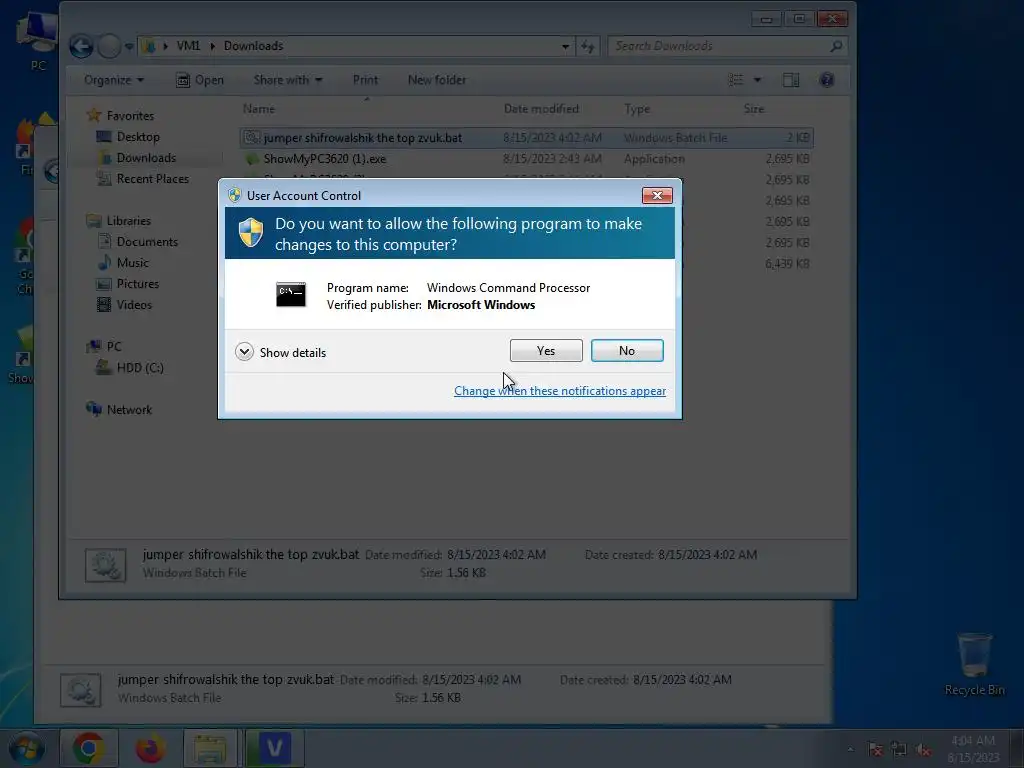1024x768 pixels.
Task: Open Pictures library
Action: (138, 283)
